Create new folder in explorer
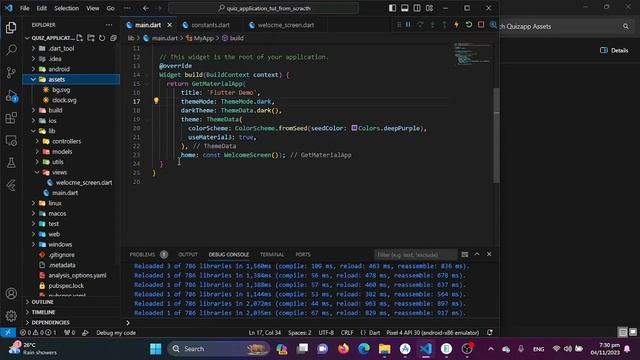This screenshot has width=640, height=360. point(91,38)
